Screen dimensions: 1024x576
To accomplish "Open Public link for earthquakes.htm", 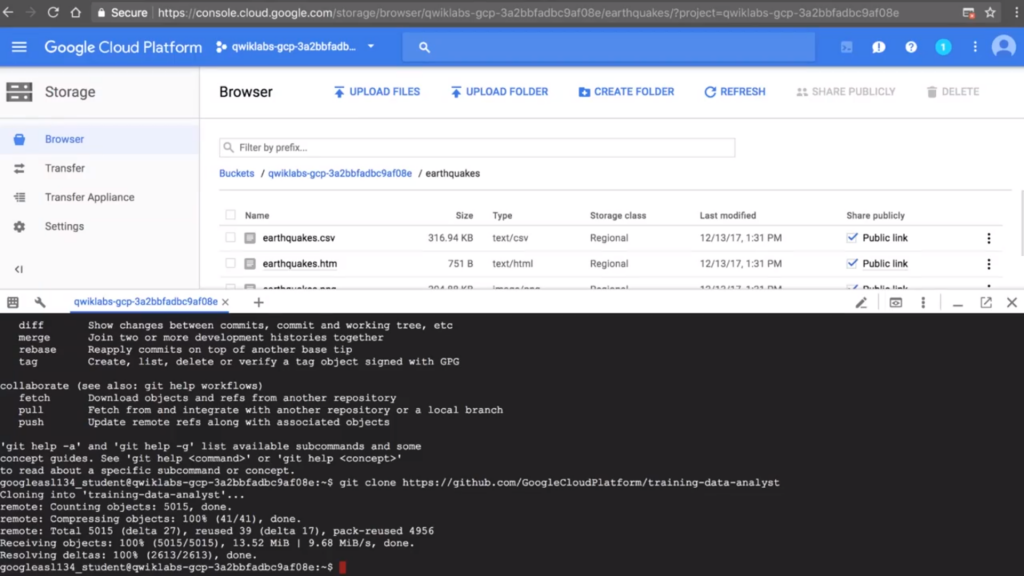I will click(x=885, y=264).
